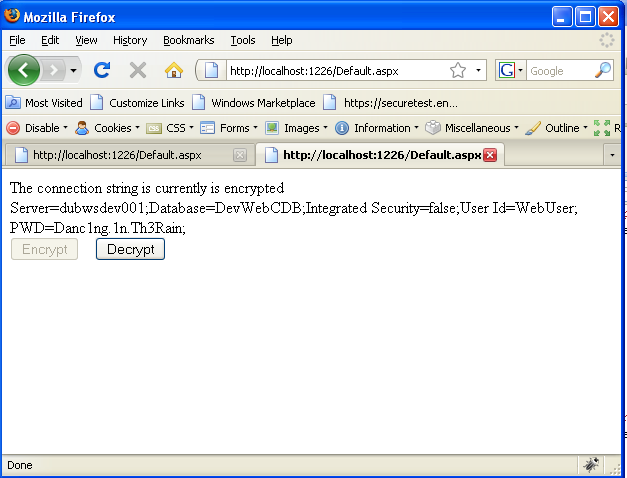Viewport: 627px width, 478px height.
Task: Expand the Information menu dropdown
Action: pyautogui.click(x=416, y=128)
